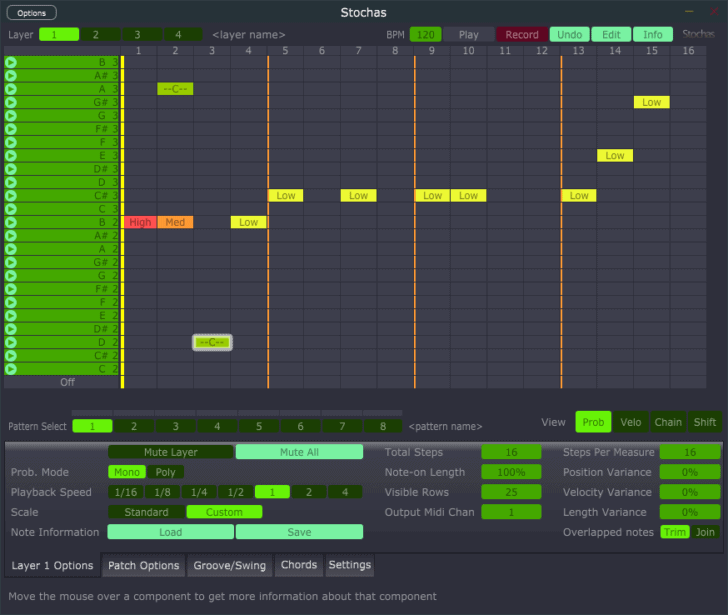Open the Note-on Length 100% value

point(511,472)
